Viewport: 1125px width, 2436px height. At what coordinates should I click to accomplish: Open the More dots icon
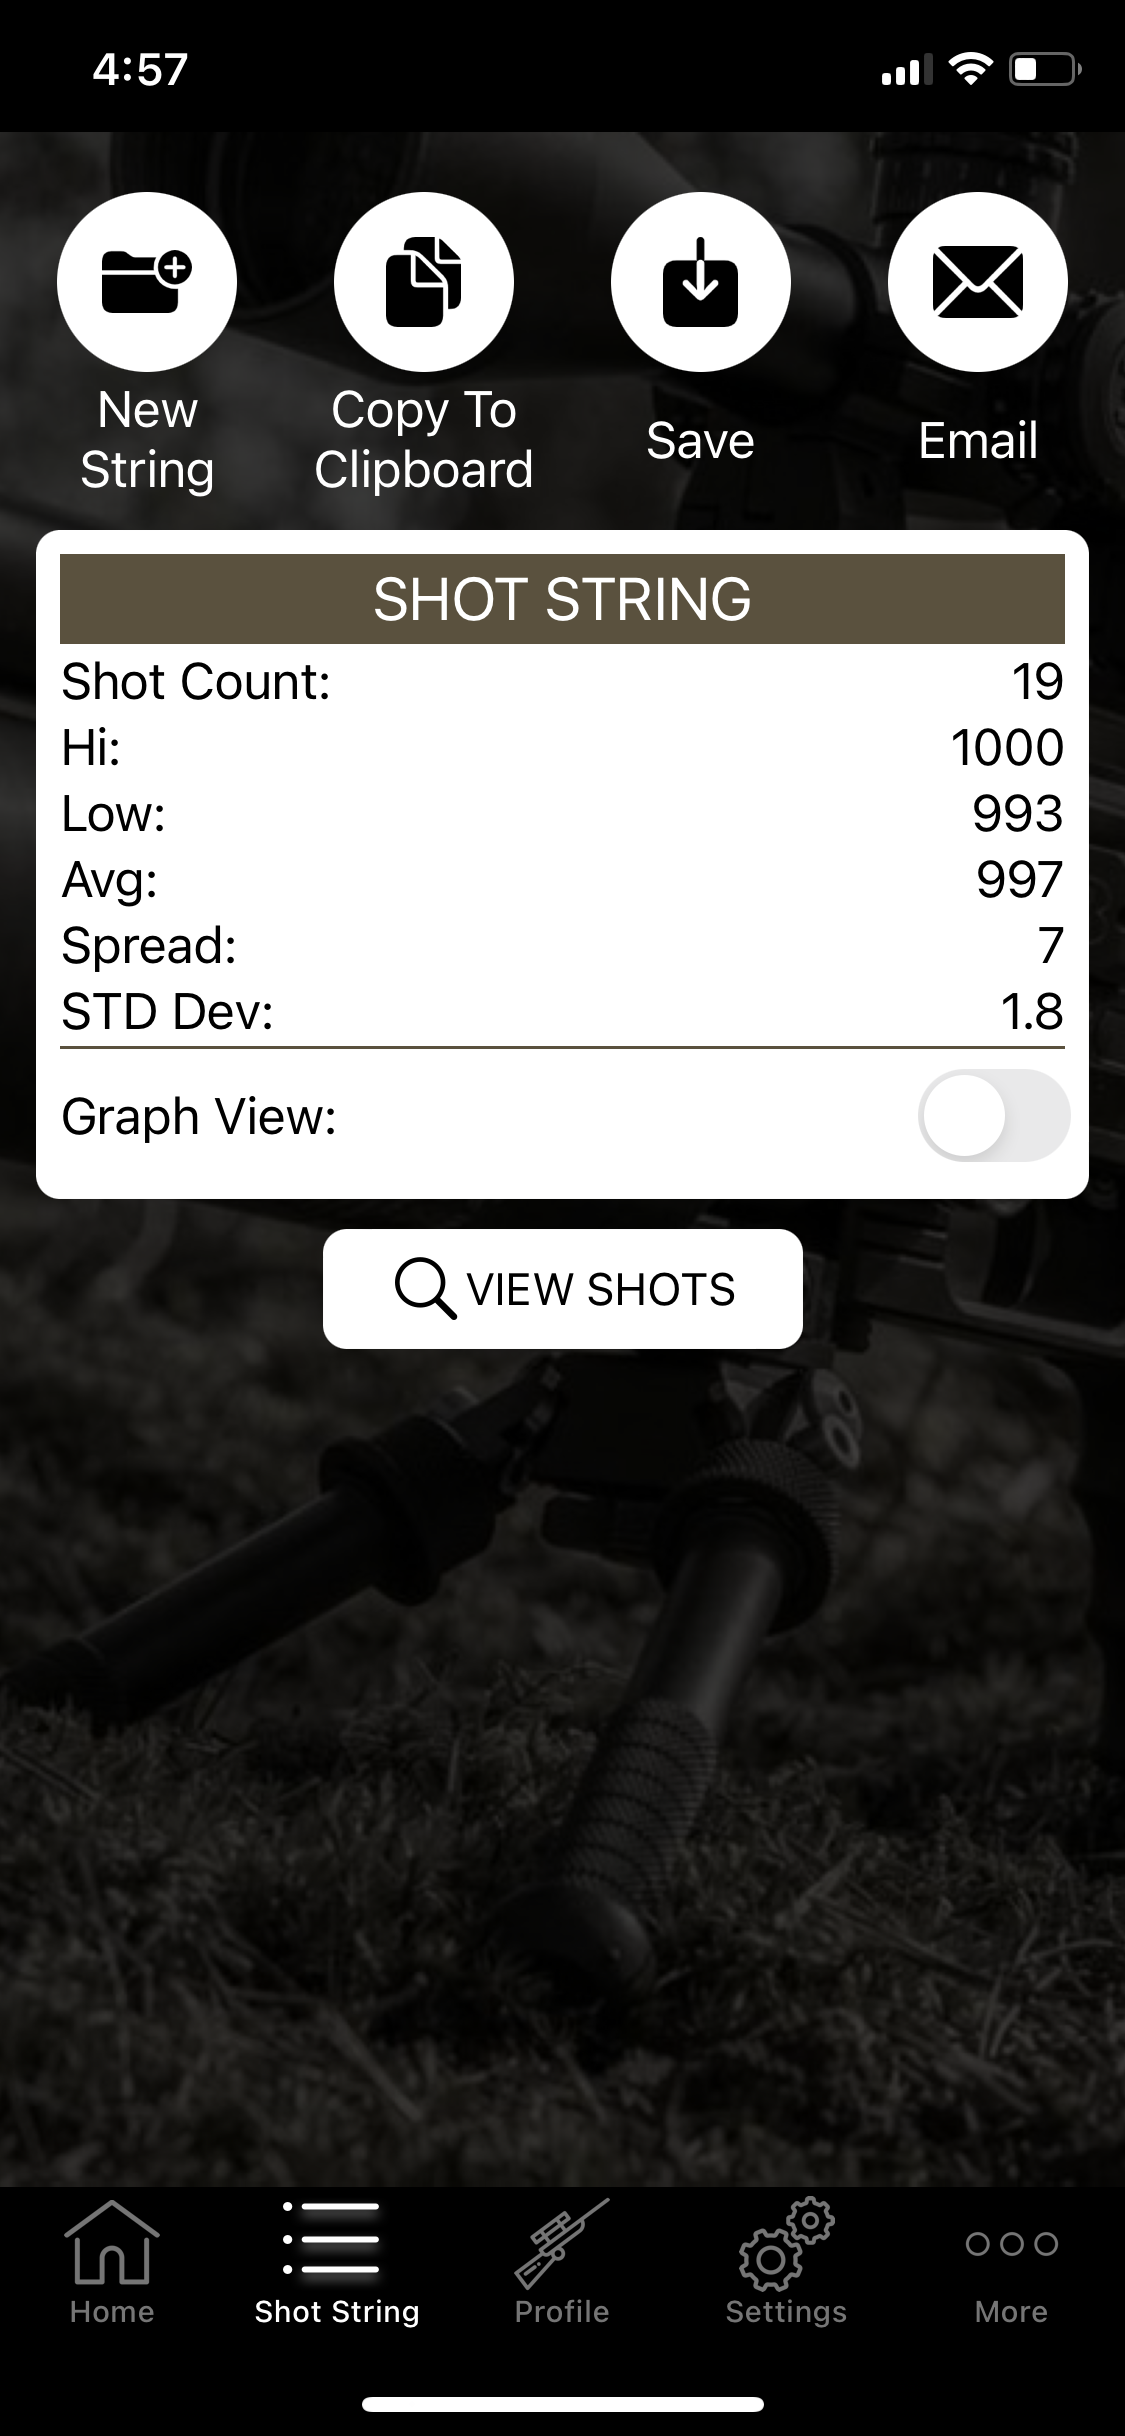1011,2243
